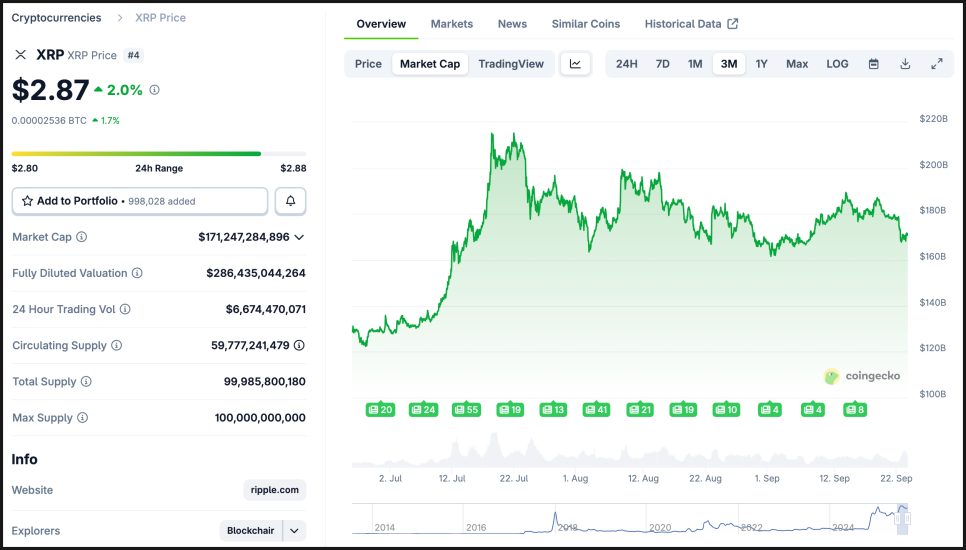Click the $171,247,284,896 market cap value
This screenshot has height=550, width=966.
pos(244,237)
